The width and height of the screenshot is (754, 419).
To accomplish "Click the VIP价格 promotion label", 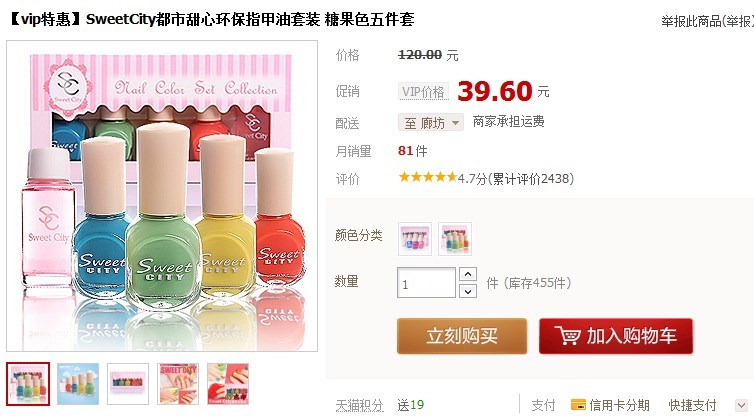I will coord(423,91).
